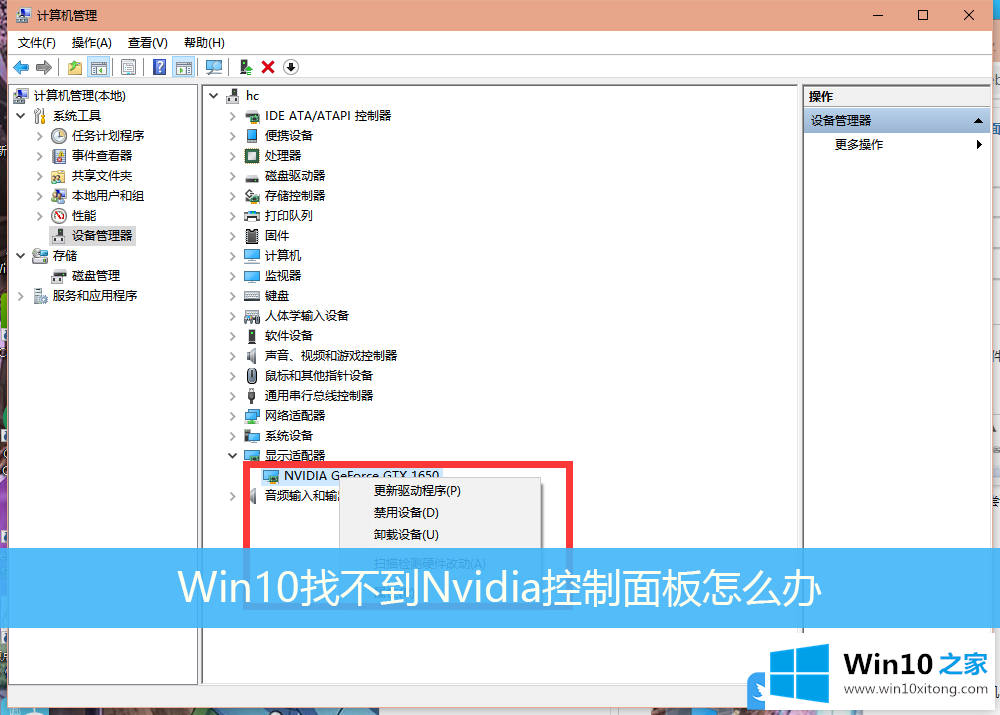Select the 人体学输入设备 category

(307, 316)
